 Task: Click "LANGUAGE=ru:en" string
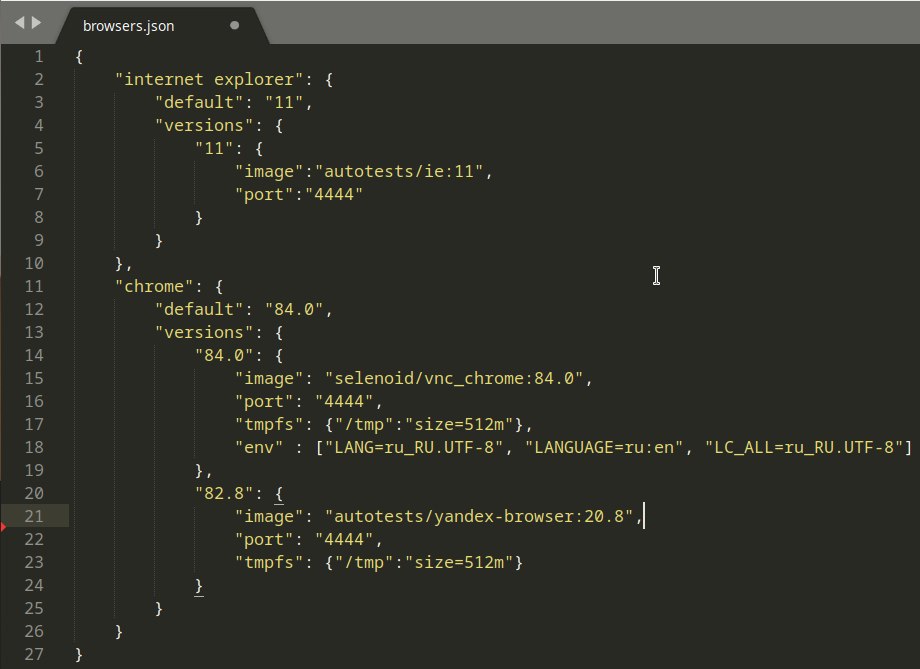click(x=603, y=447)
